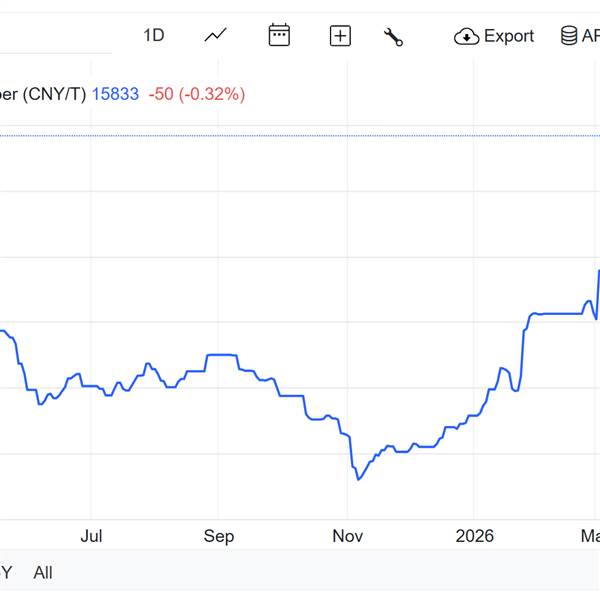Click the API database icon

pyautogui.click(x=568, y=36)
